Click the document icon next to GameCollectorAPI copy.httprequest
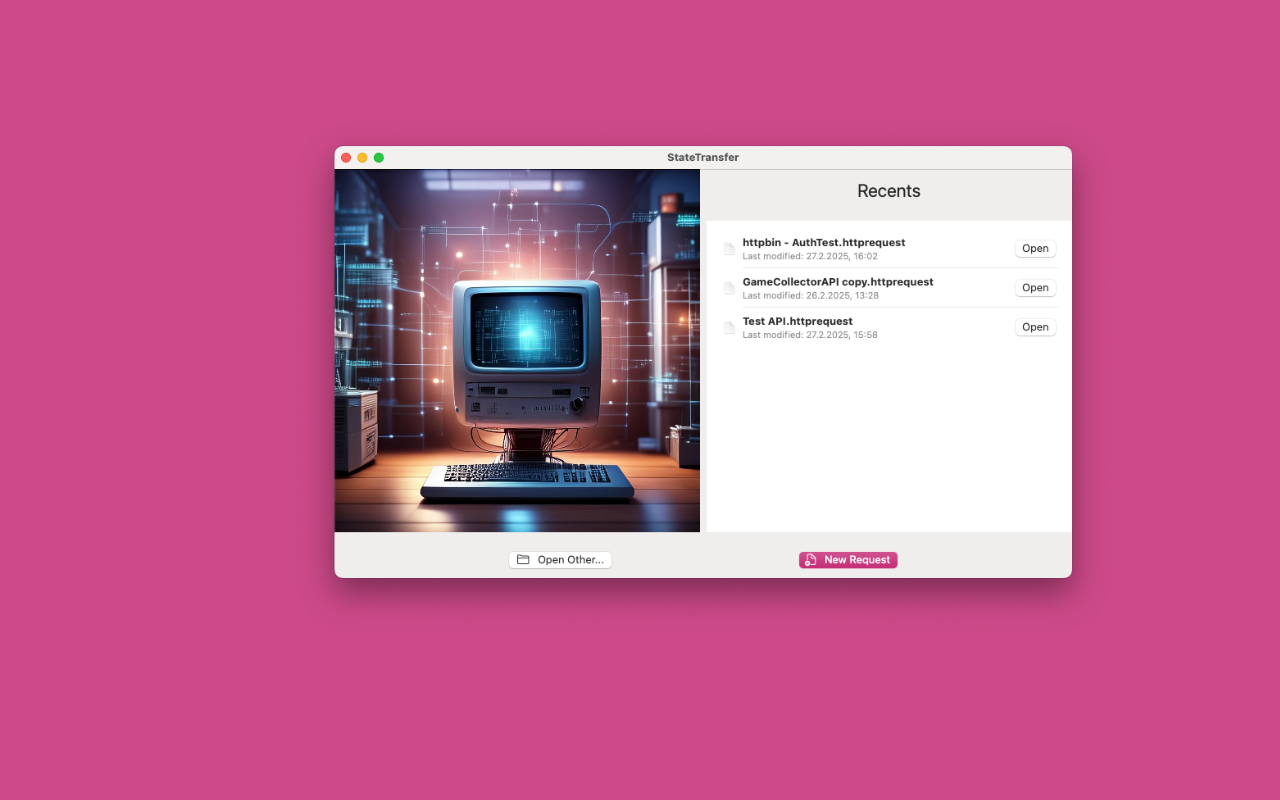 click(729, 288)
